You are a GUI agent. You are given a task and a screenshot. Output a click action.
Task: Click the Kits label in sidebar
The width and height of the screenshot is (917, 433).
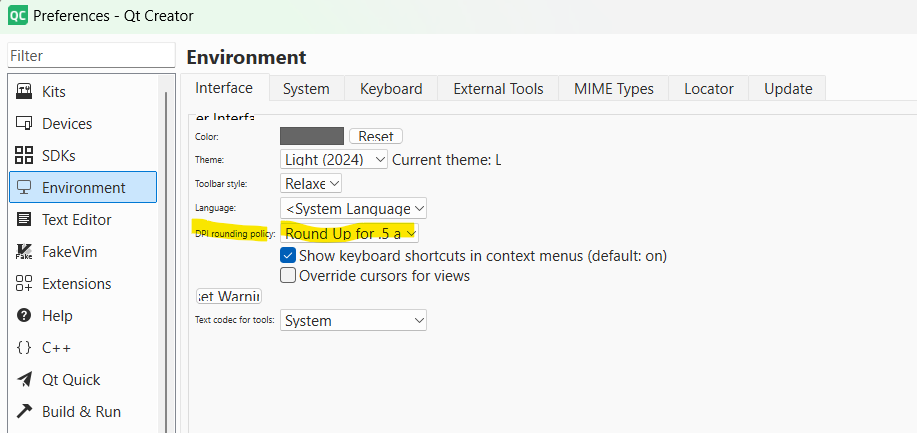54,92
